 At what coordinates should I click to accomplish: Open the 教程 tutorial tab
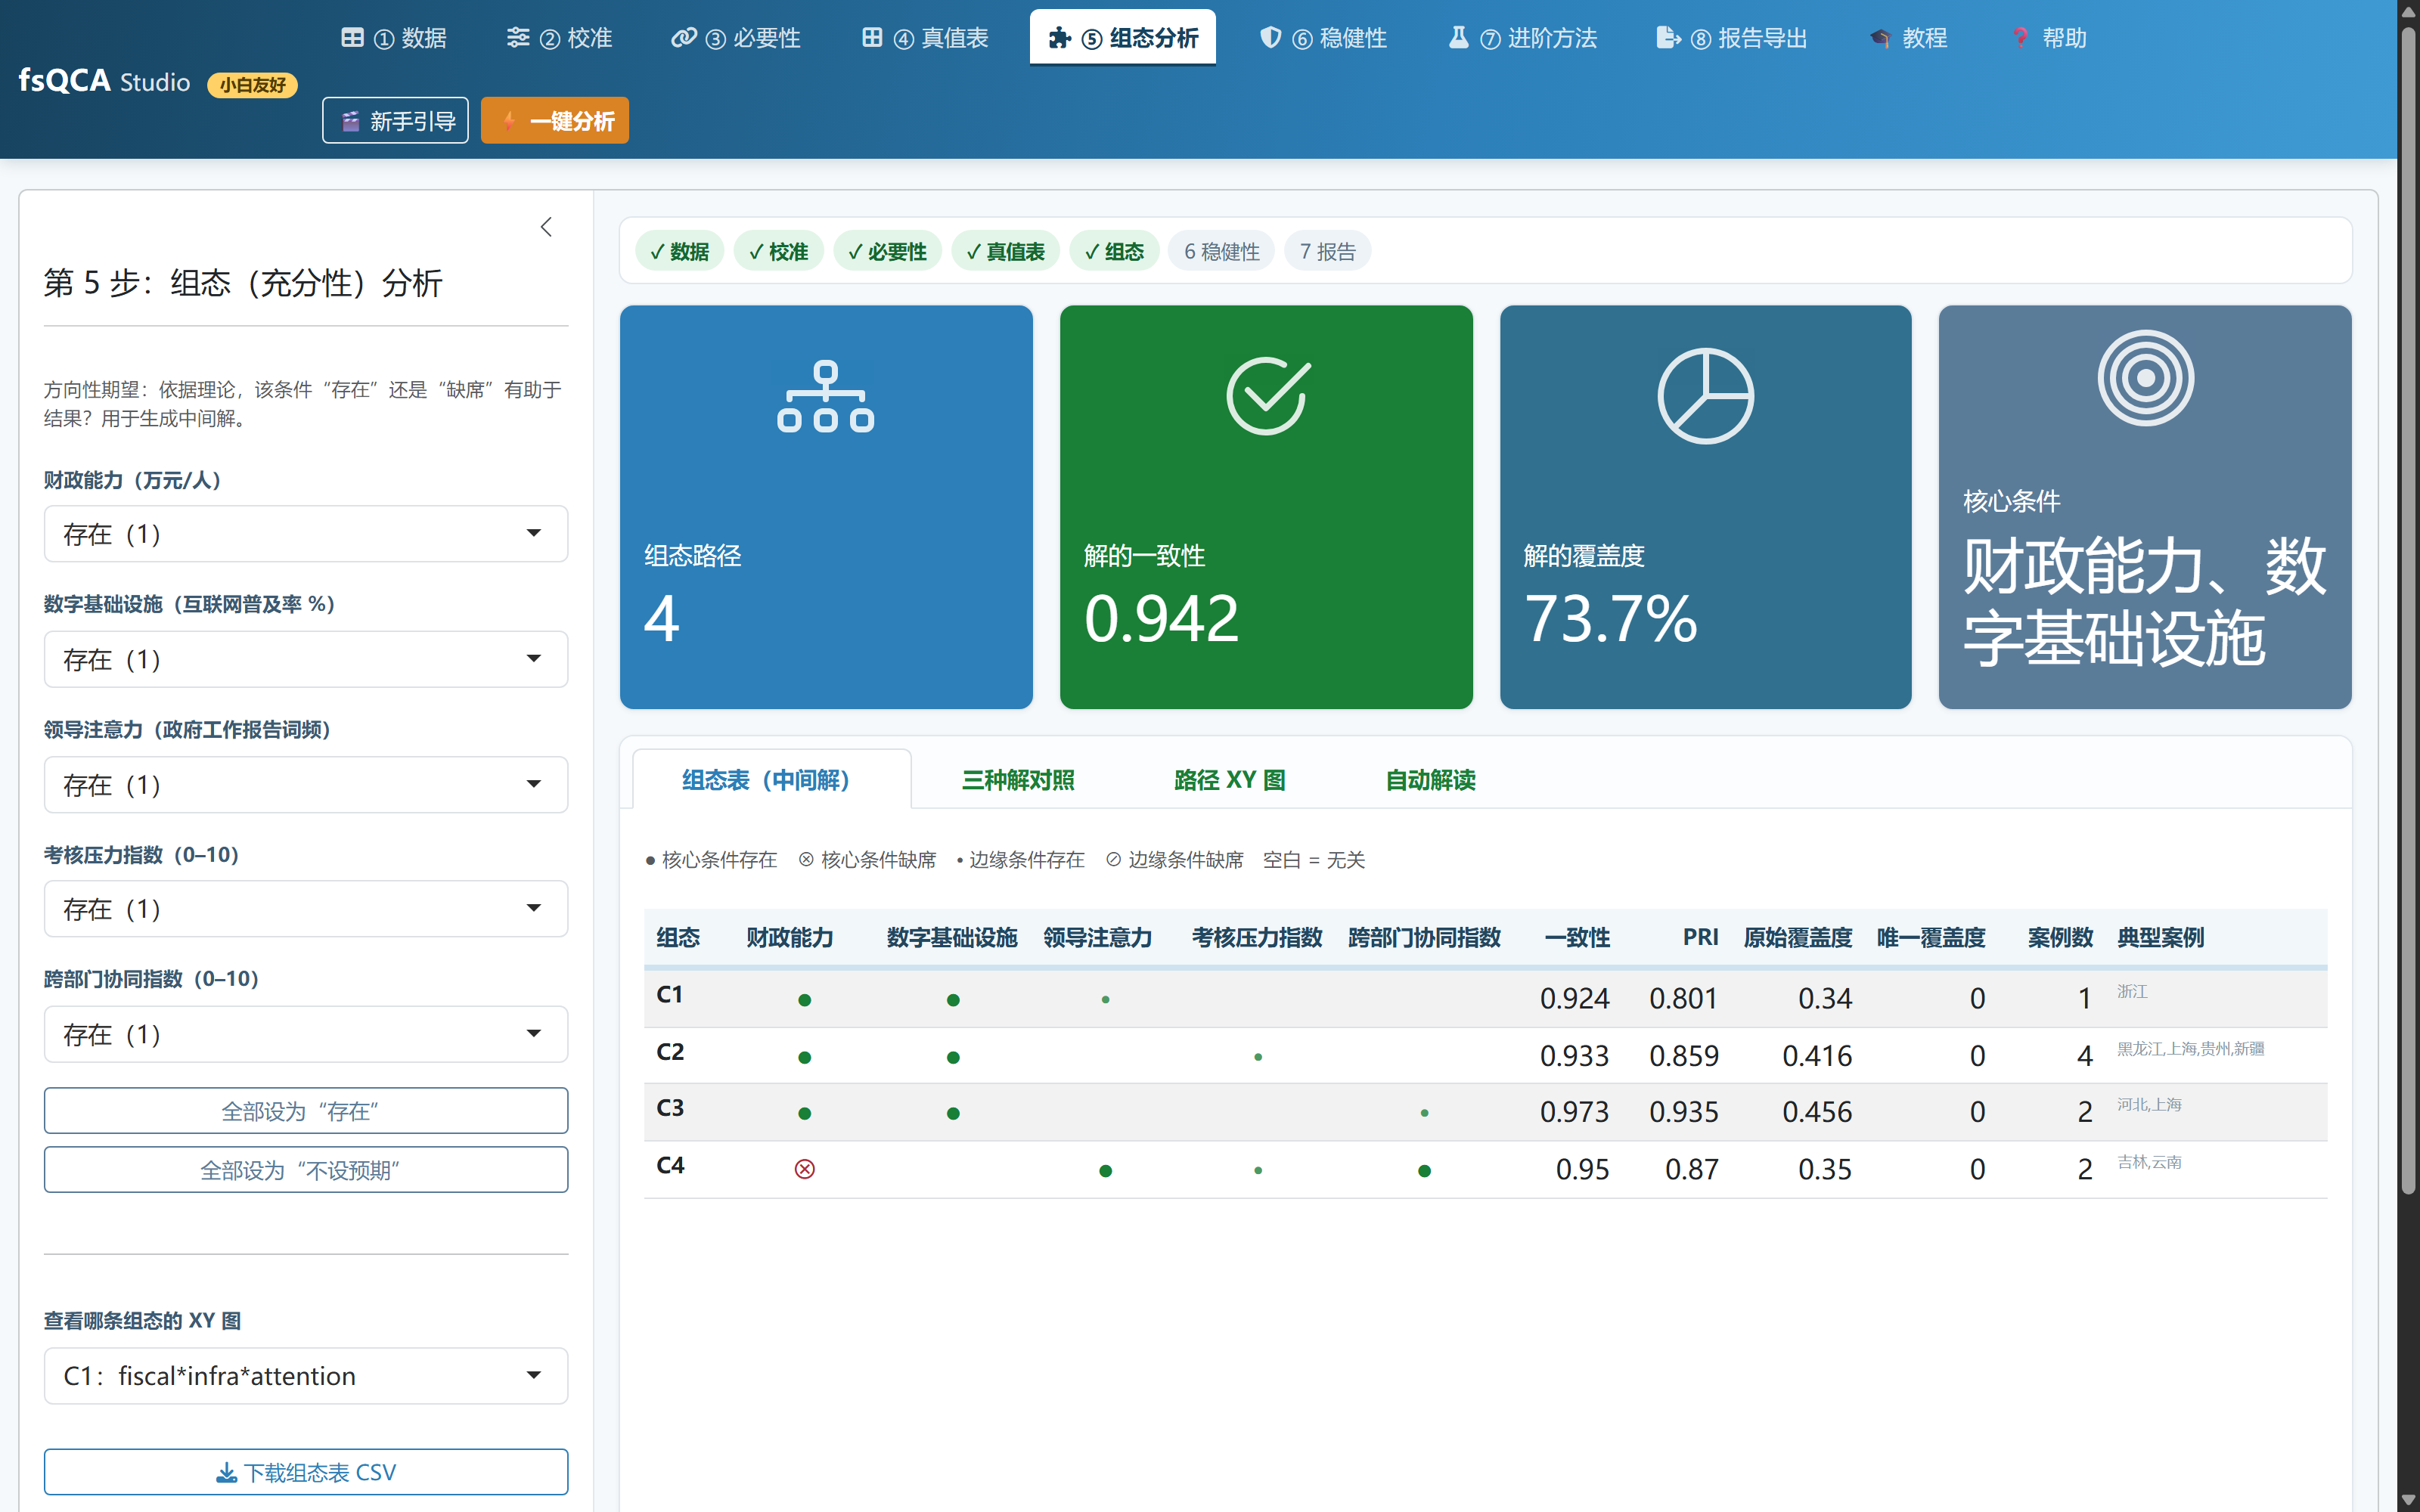coord(1907,38)
